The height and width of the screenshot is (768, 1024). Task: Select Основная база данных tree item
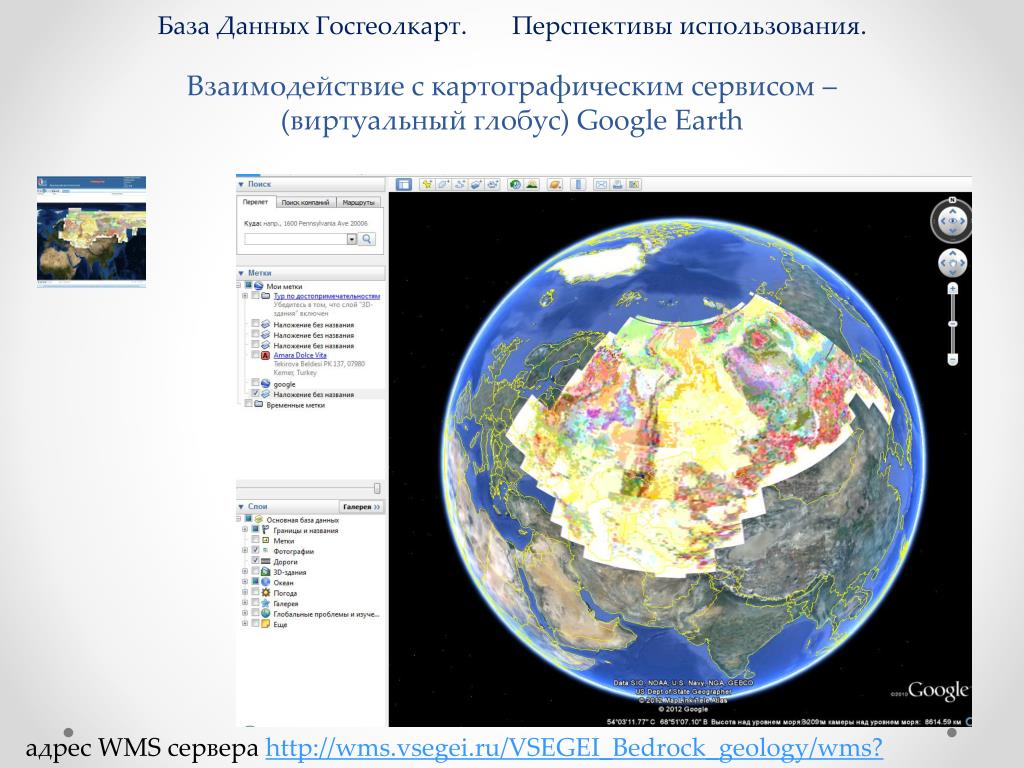(x=302, y=520)
